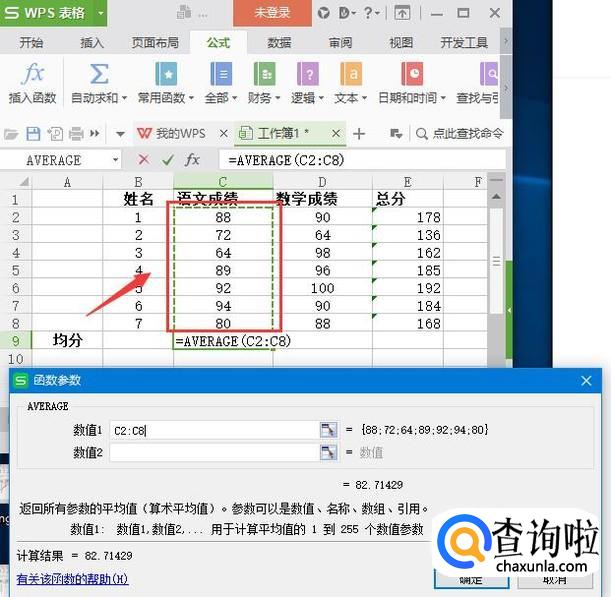The height and width of the screenshot is (597, 611).
Task: Close the 我的WPS tab
Action: coord(223,134)
